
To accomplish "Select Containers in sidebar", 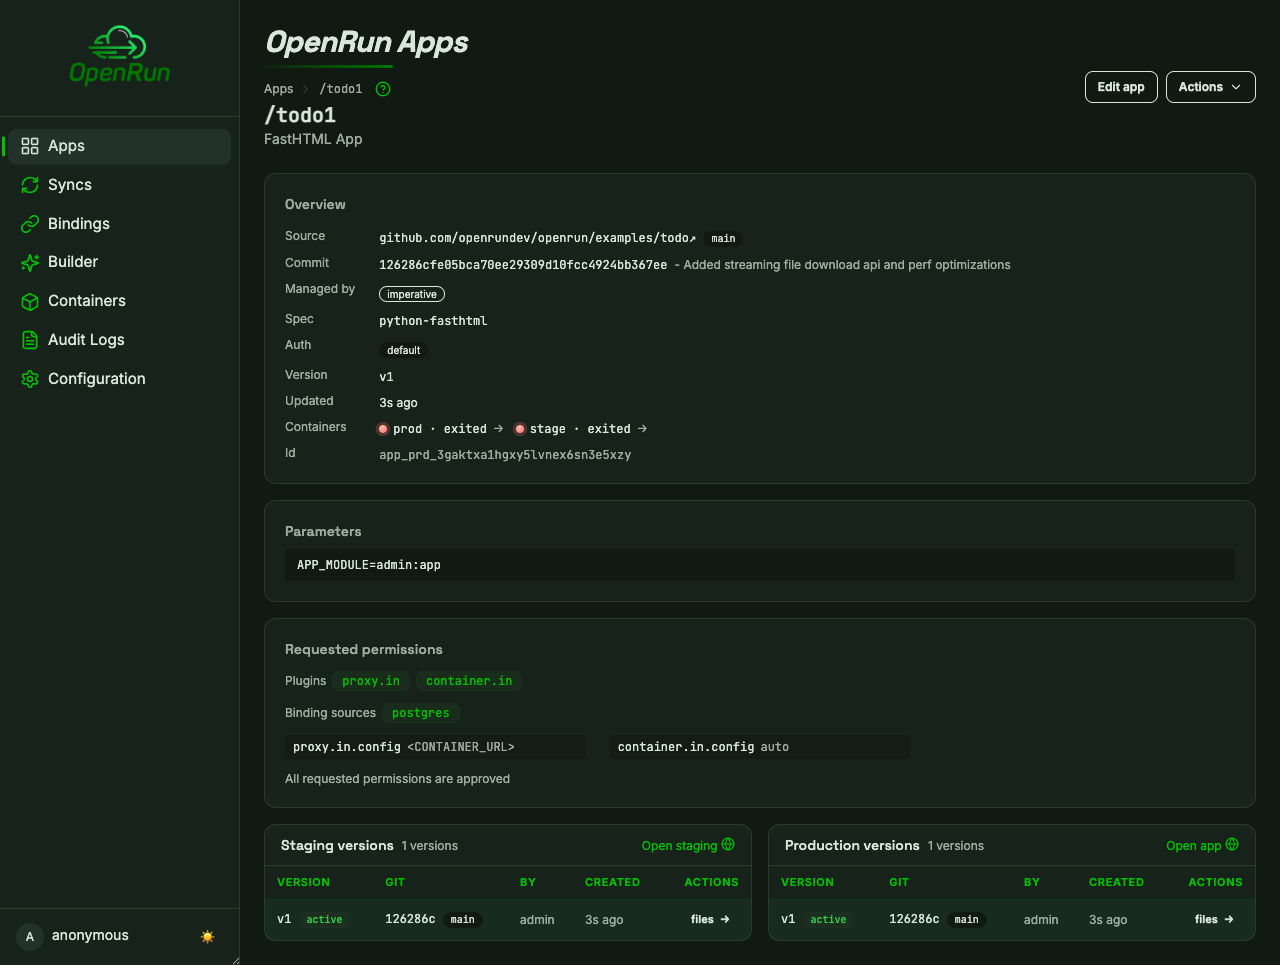I will 119,301.
